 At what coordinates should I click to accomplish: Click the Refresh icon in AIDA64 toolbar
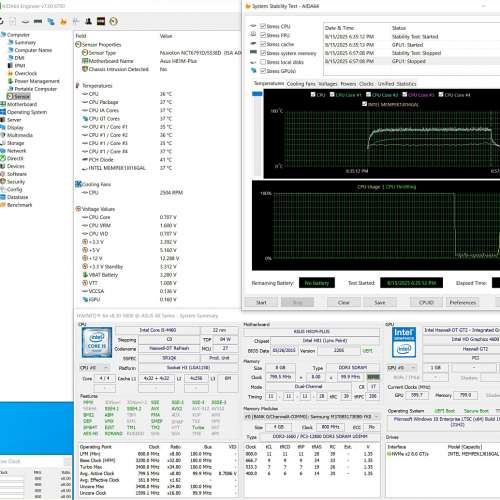click(x=1, y=21)
